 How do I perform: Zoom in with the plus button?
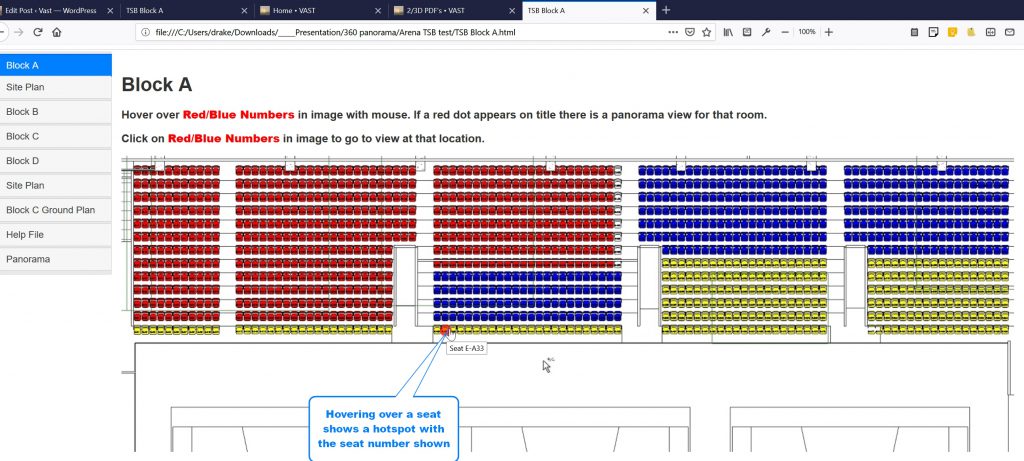828,32
